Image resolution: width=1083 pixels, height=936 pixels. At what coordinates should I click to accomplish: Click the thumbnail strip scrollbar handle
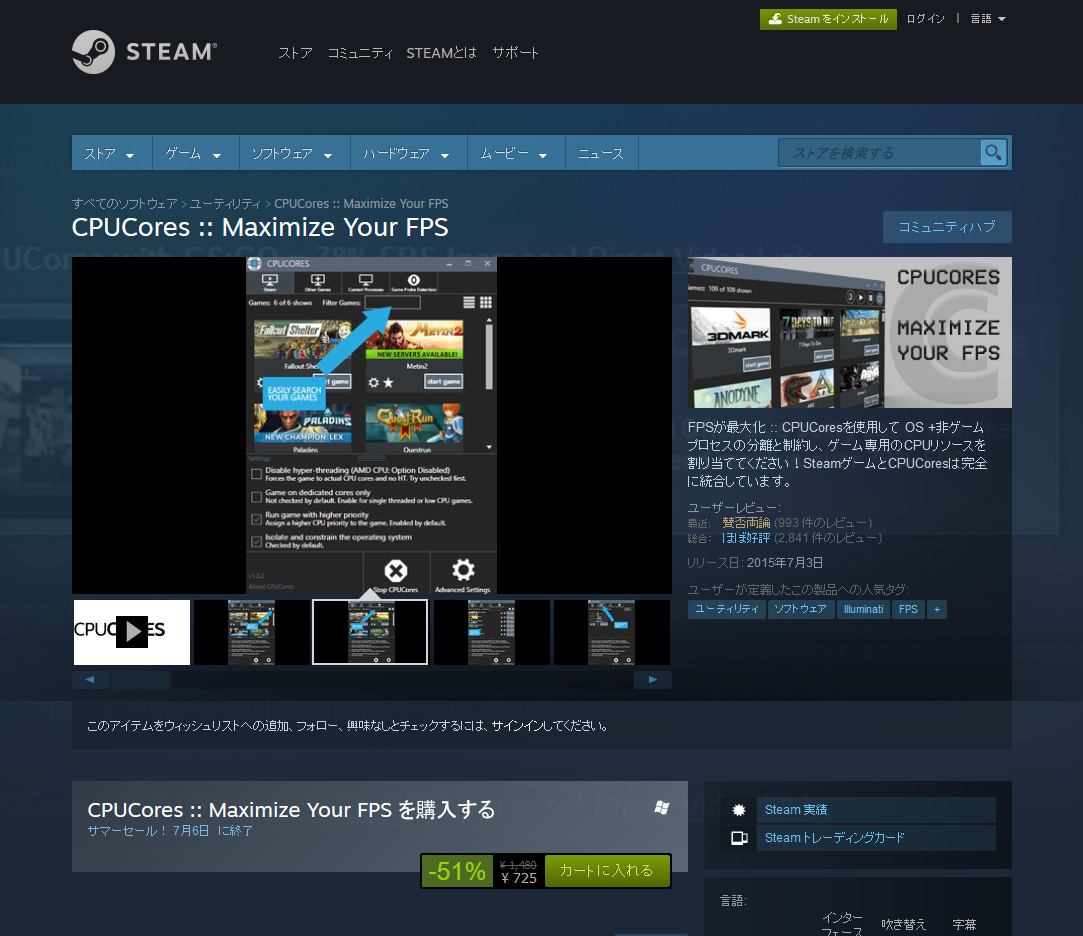(x=141, y=680)
